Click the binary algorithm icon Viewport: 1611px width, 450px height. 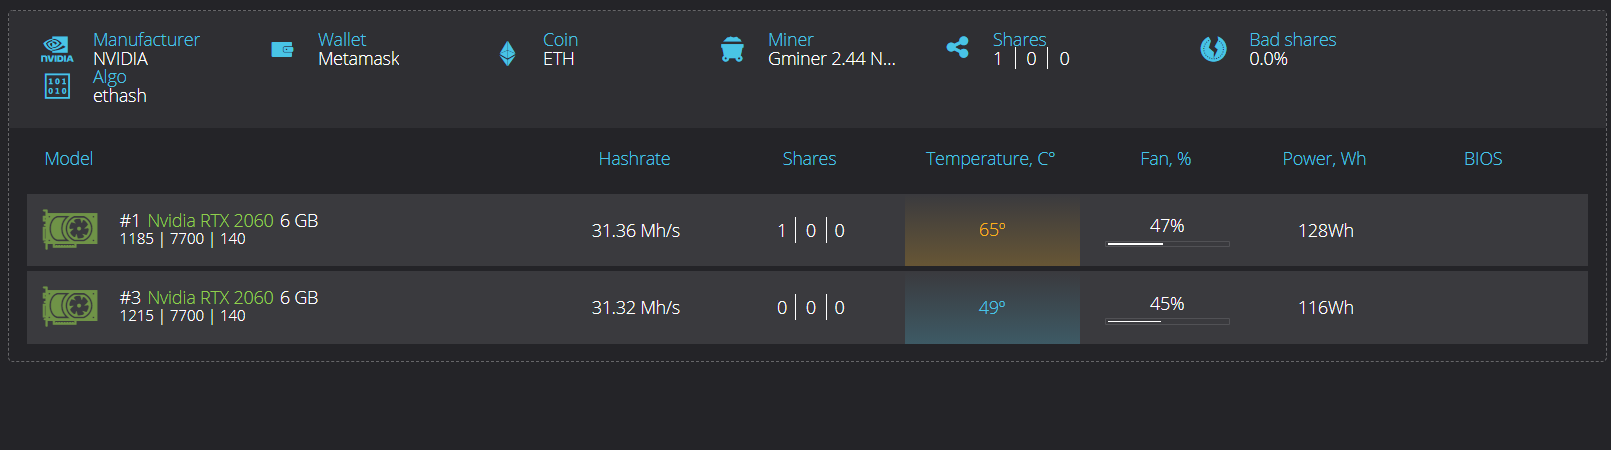tap(57, 86)
